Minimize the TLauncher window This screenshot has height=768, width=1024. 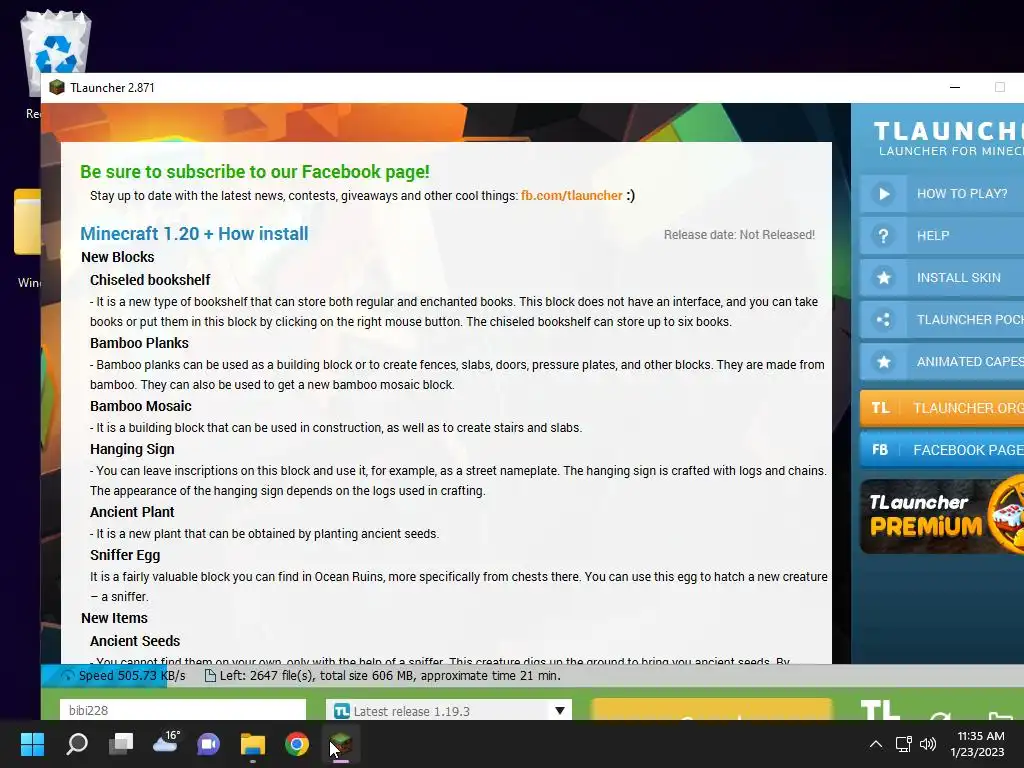pos(955,88)
